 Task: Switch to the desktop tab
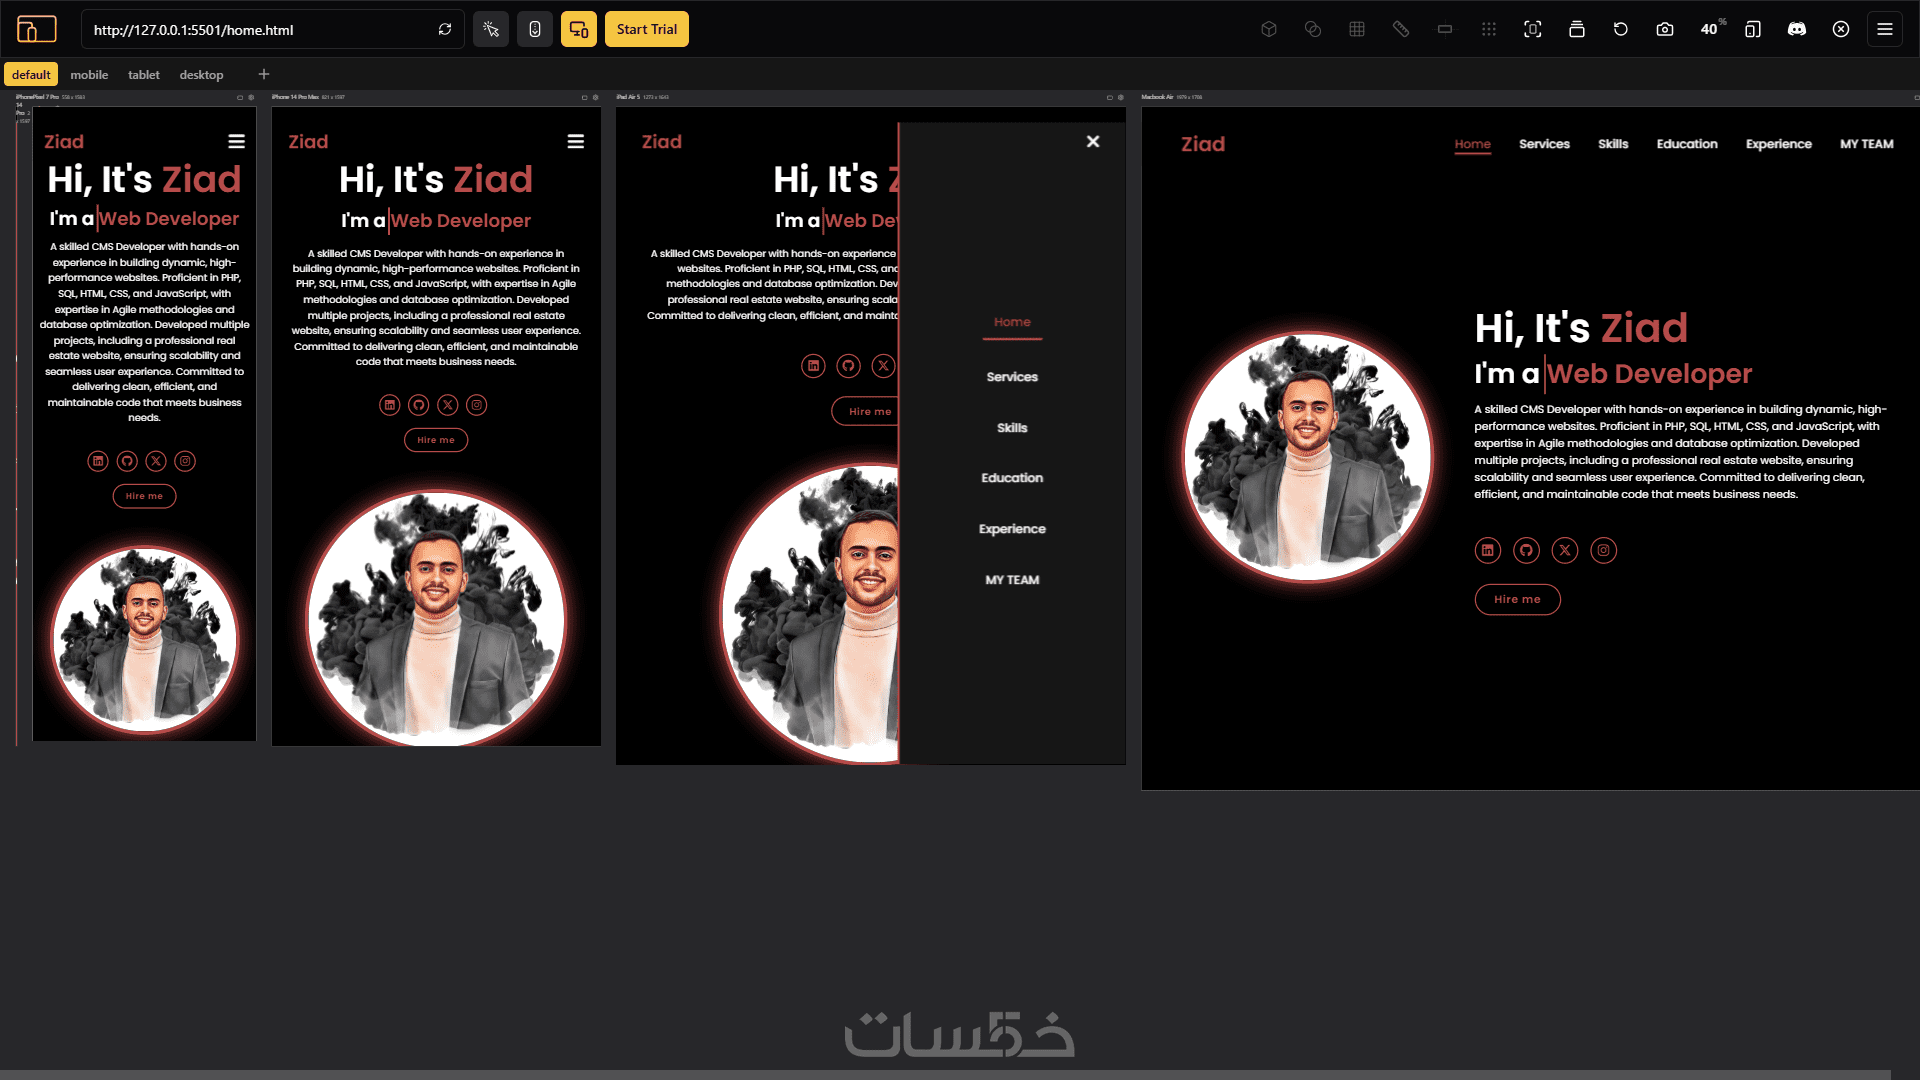point(201,75)
